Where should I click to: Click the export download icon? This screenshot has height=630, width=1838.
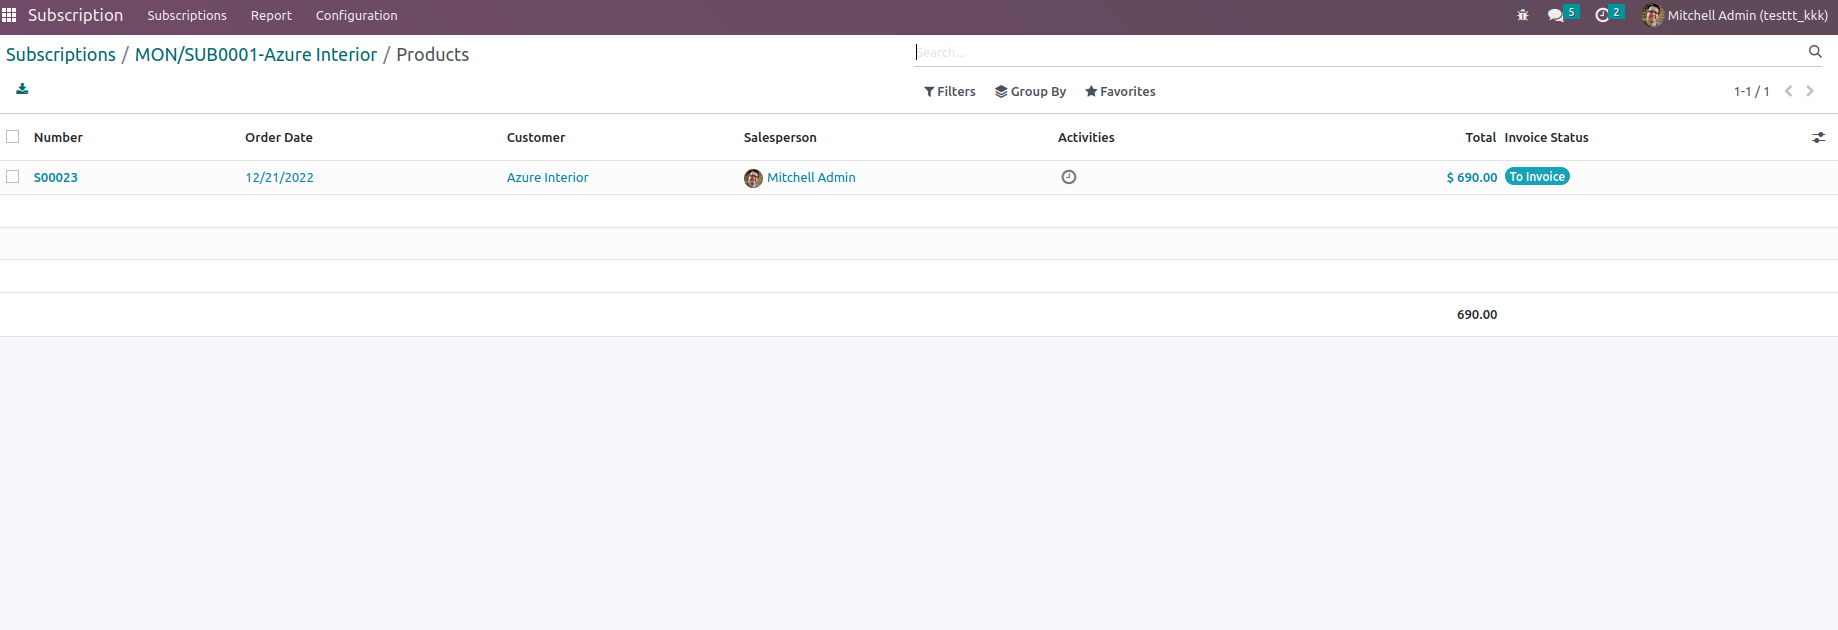[22, 89]
